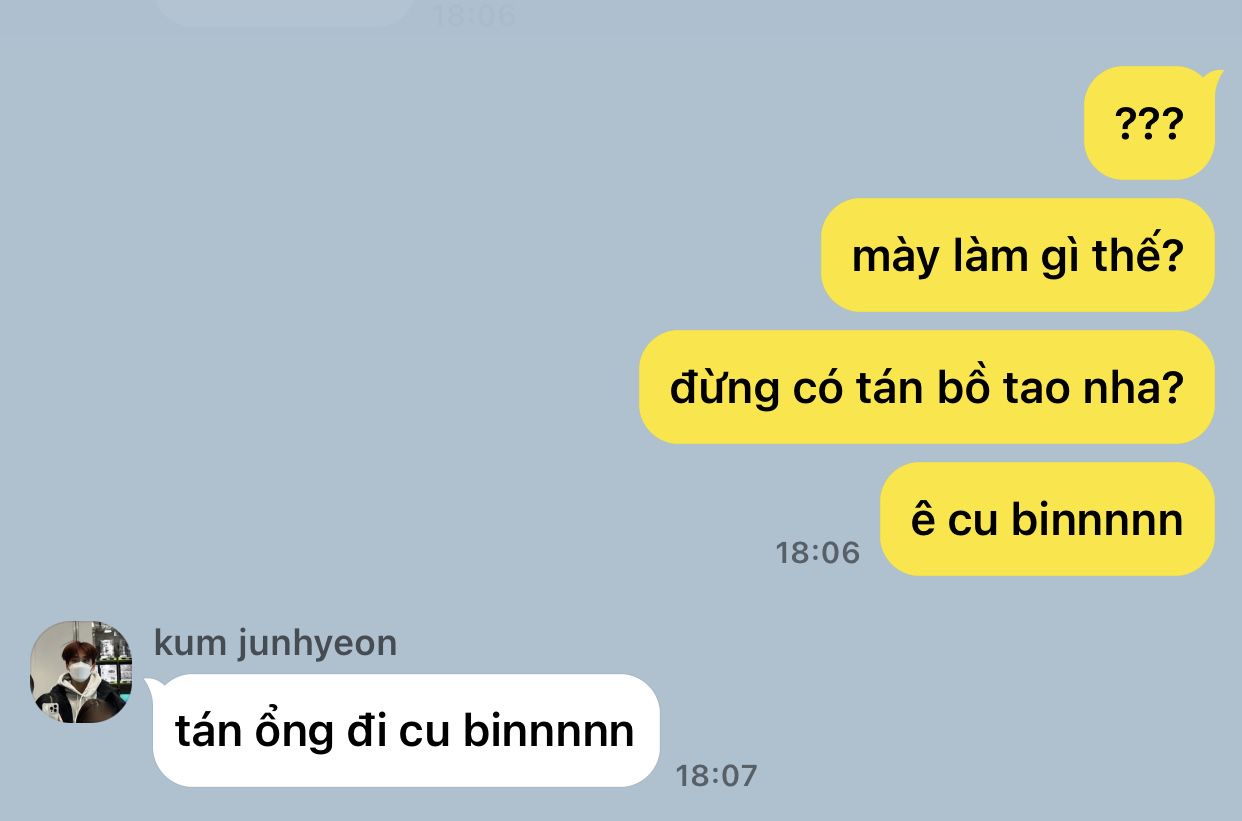This screenshot has width=1242, height=821.
Task: Click the tail of the "???" bubble
Action: (1213, 76)
